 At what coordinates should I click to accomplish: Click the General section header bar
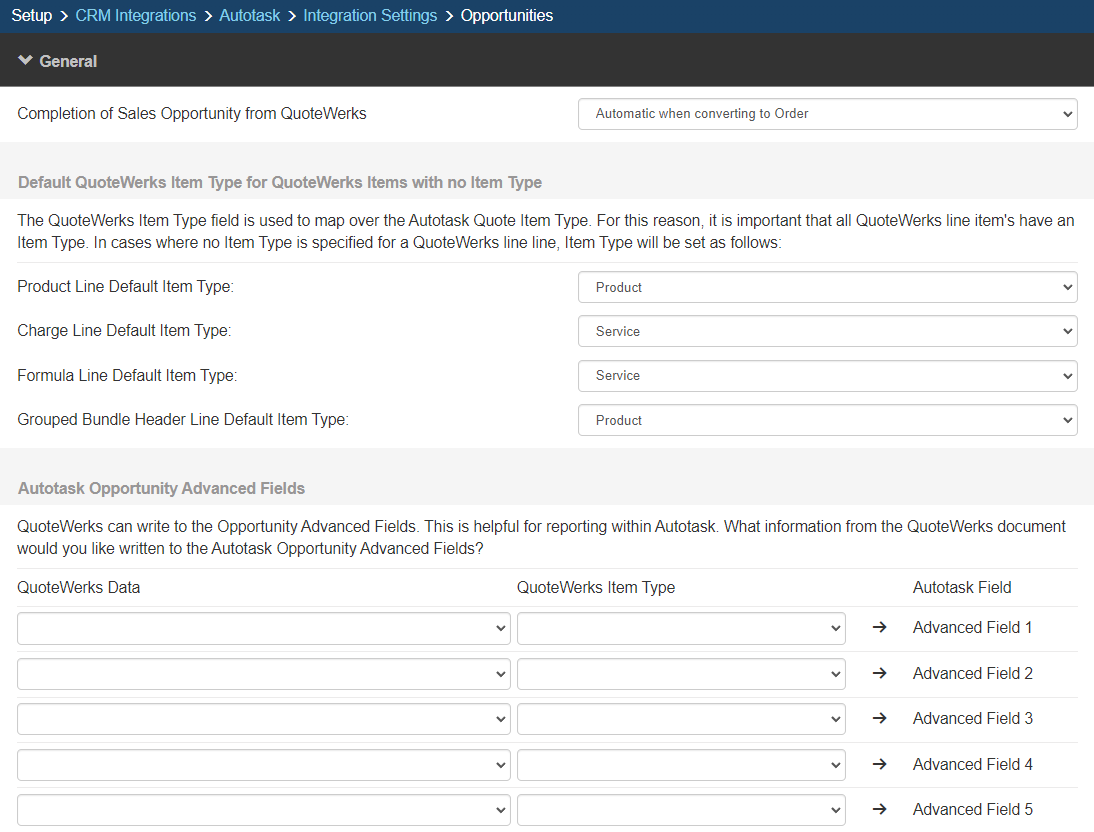click(x=547, y=61)
